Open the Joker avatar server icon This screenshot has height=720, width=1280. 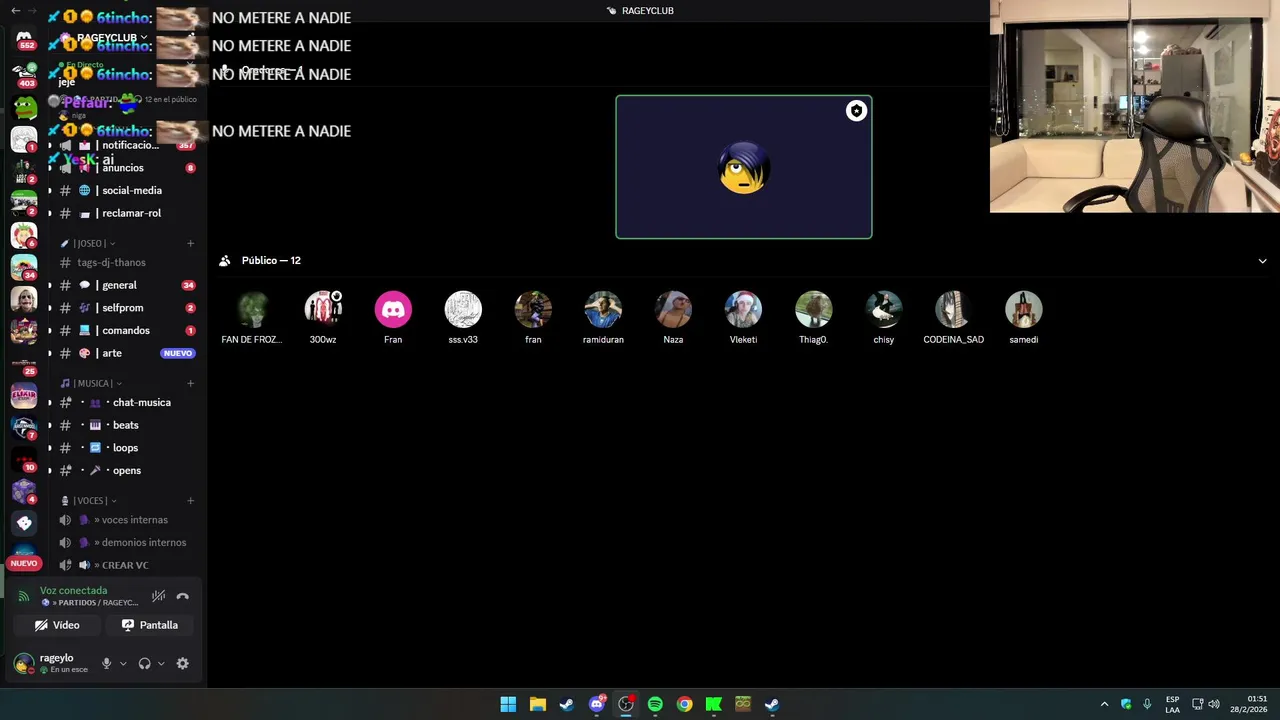point(24,298)
